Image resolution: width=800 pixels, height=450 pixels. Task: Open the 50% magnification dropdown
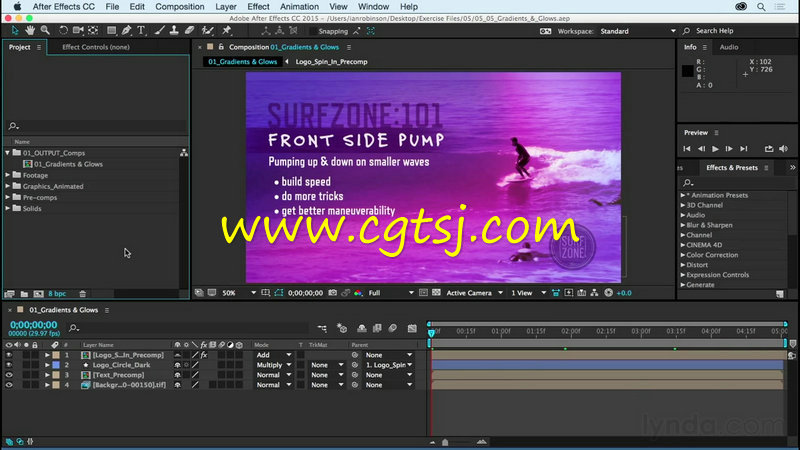239,293
